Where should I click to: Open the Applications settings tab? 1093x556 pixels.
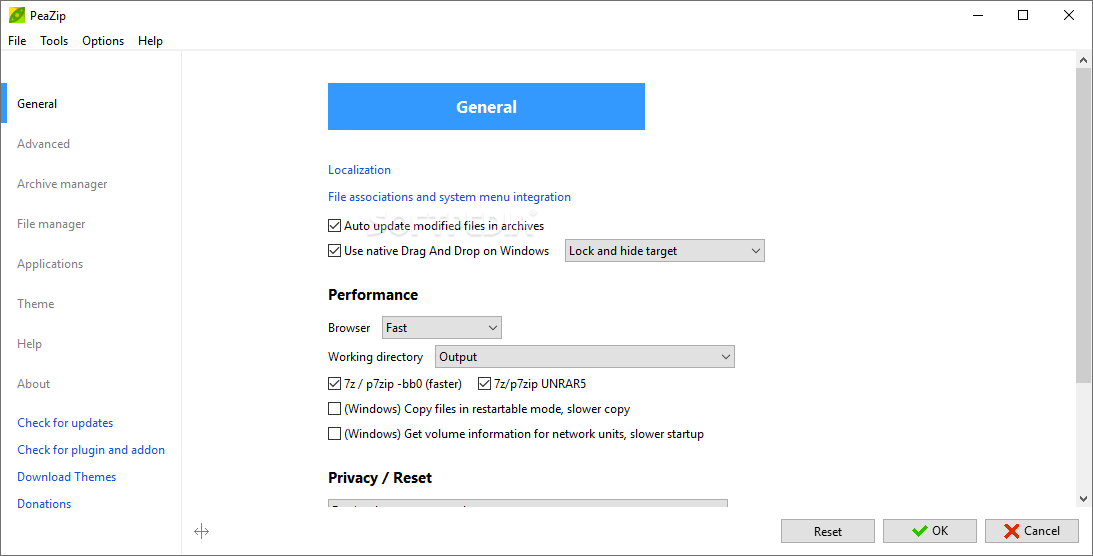(49, 263)
